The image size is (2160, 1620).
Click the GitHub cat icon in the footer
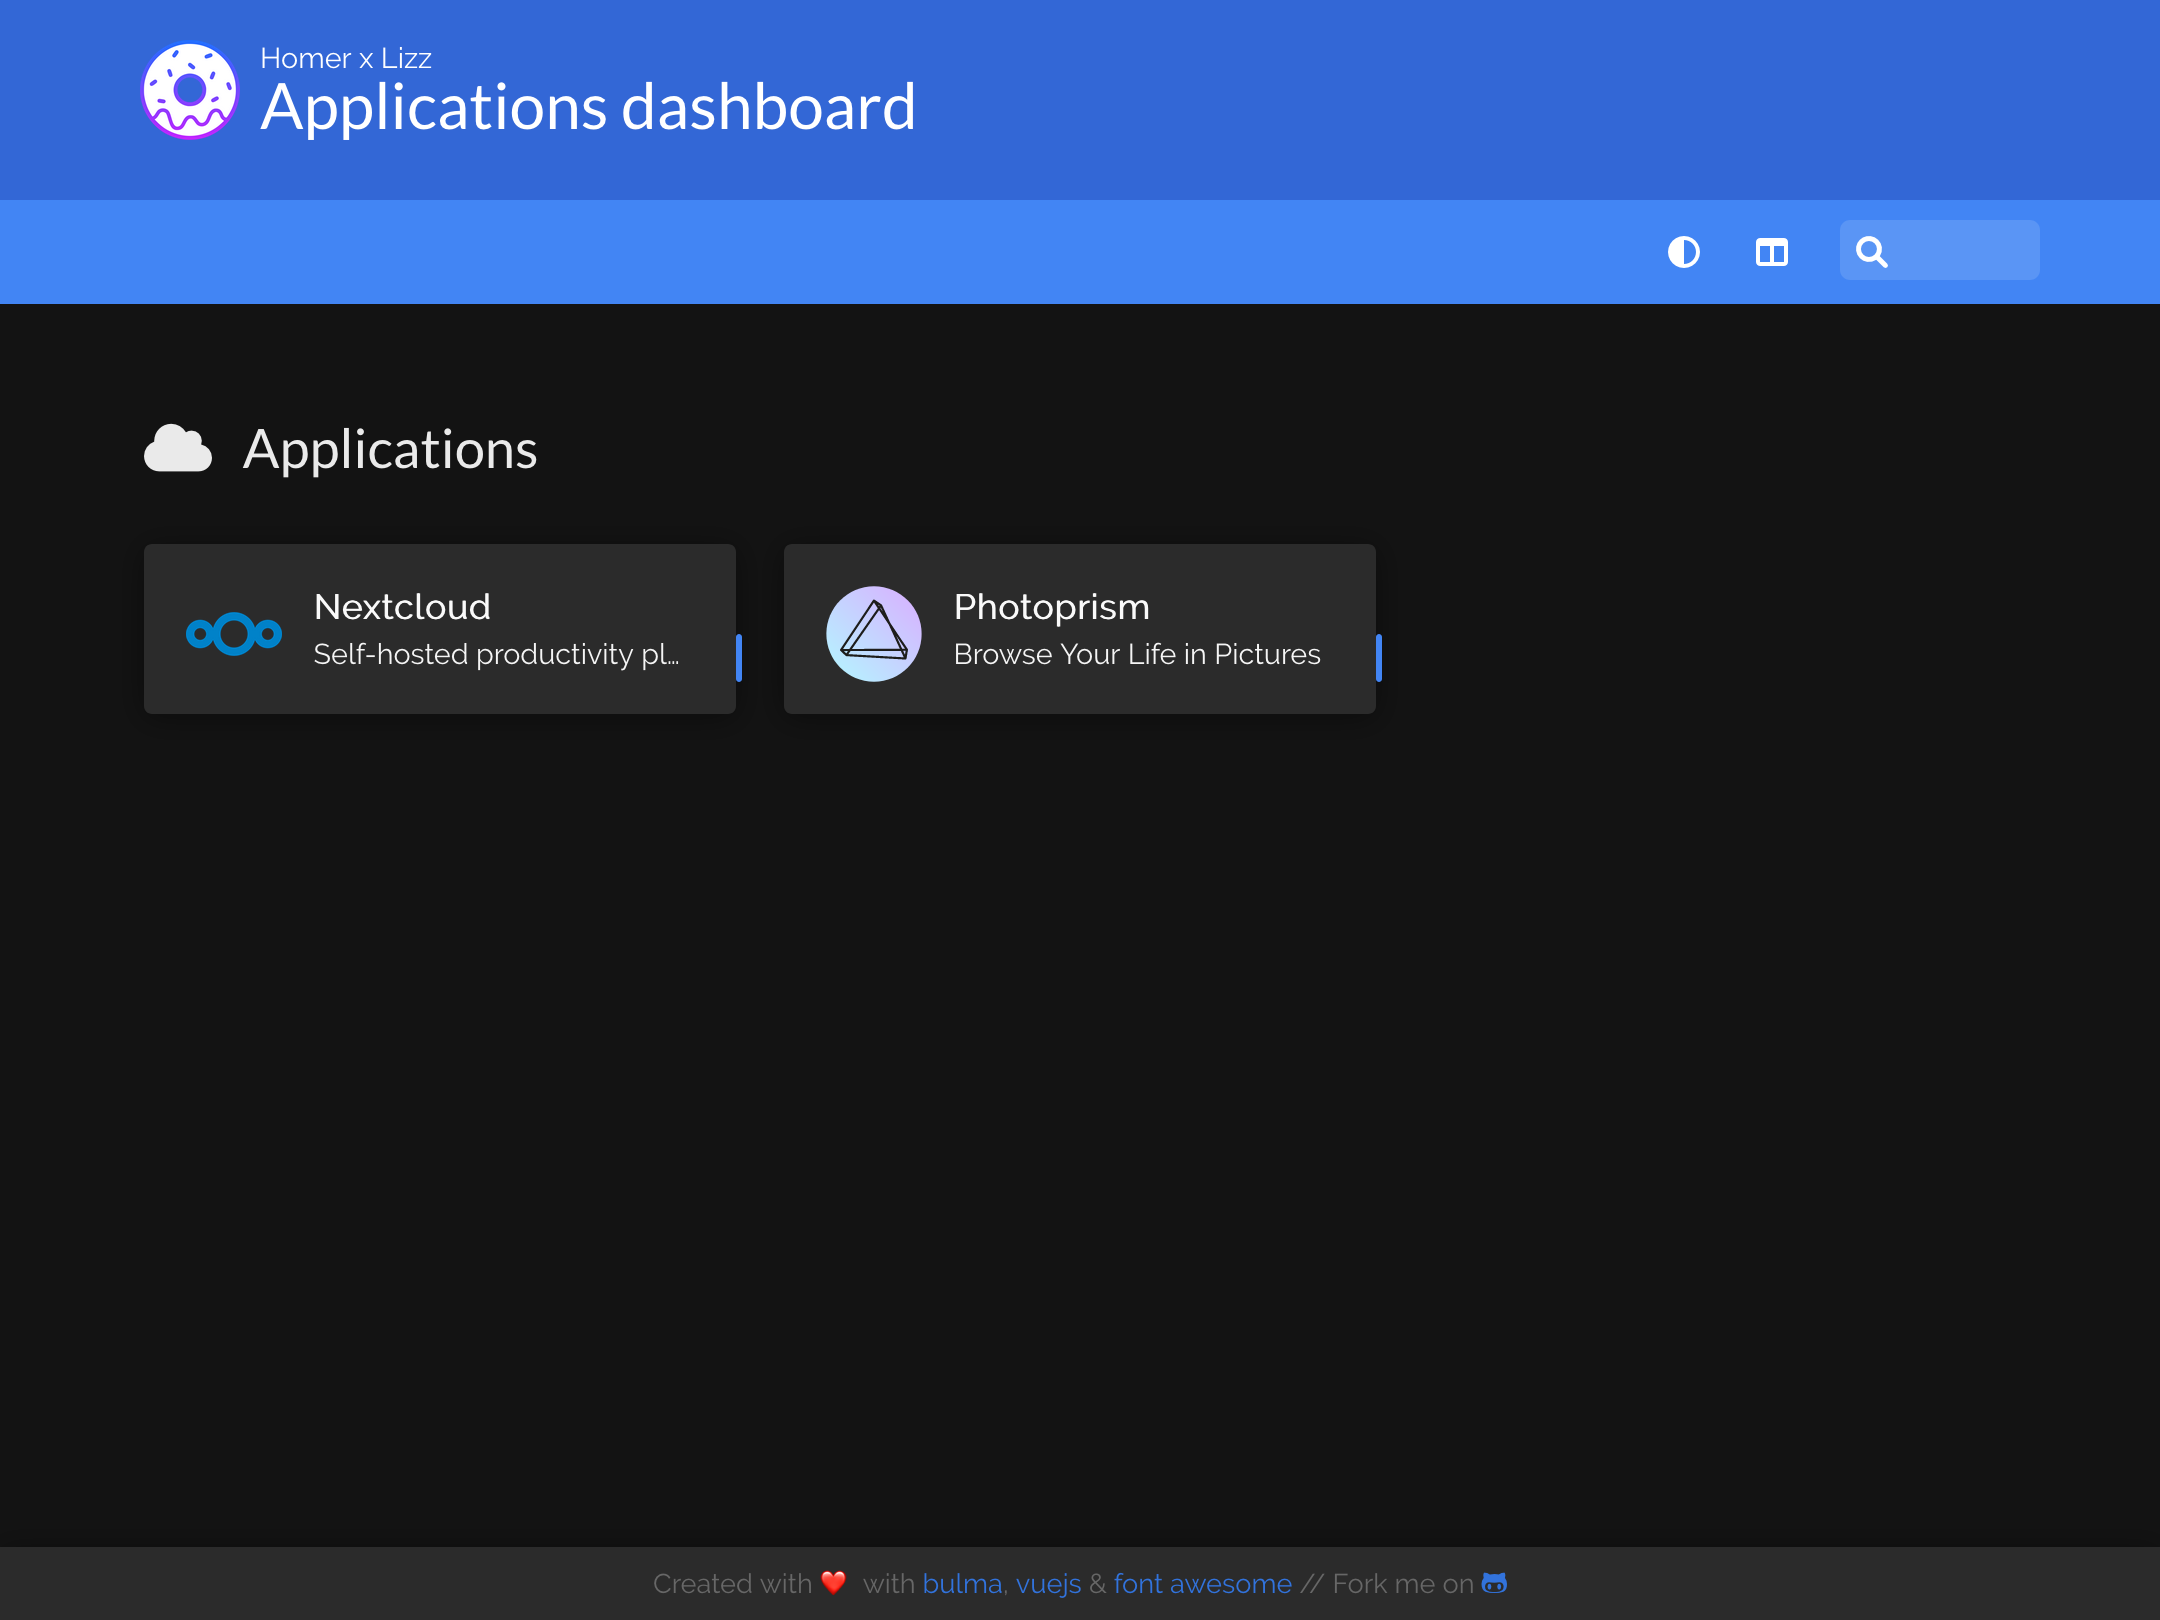1494,1583
